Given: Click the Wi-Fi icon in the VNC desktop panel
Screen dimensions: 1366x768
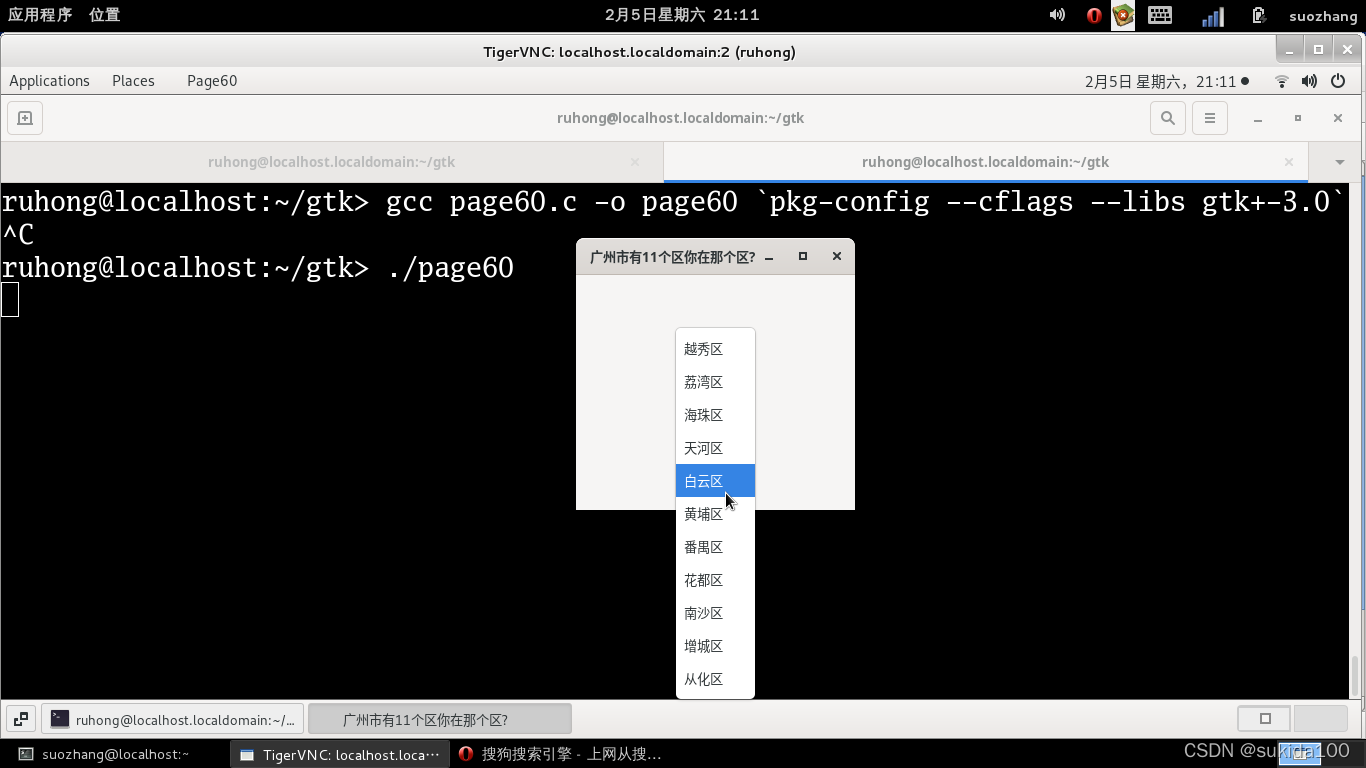Looking at the screenshot, I should tap(1282, 81).
